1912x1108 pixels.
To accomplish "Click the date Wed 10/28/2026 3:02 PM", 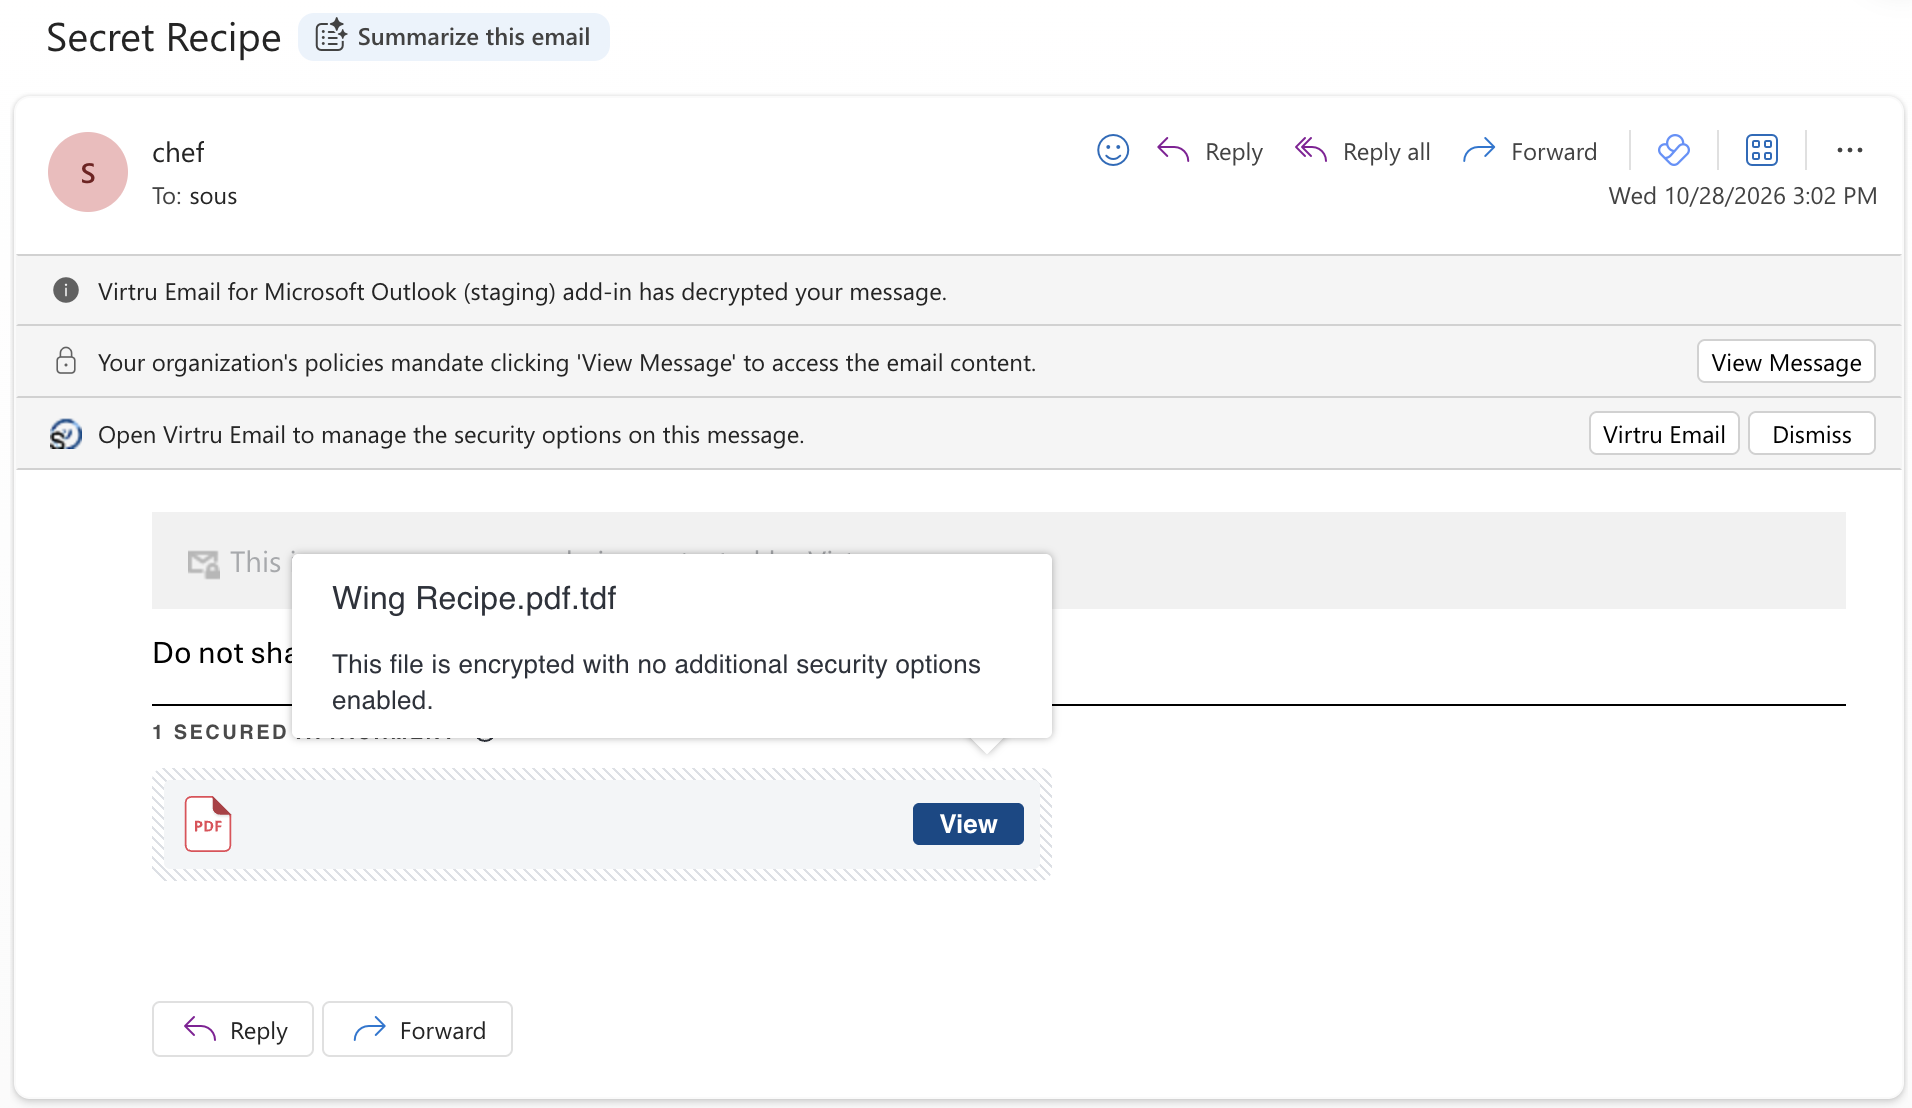I will (1742, 196).
